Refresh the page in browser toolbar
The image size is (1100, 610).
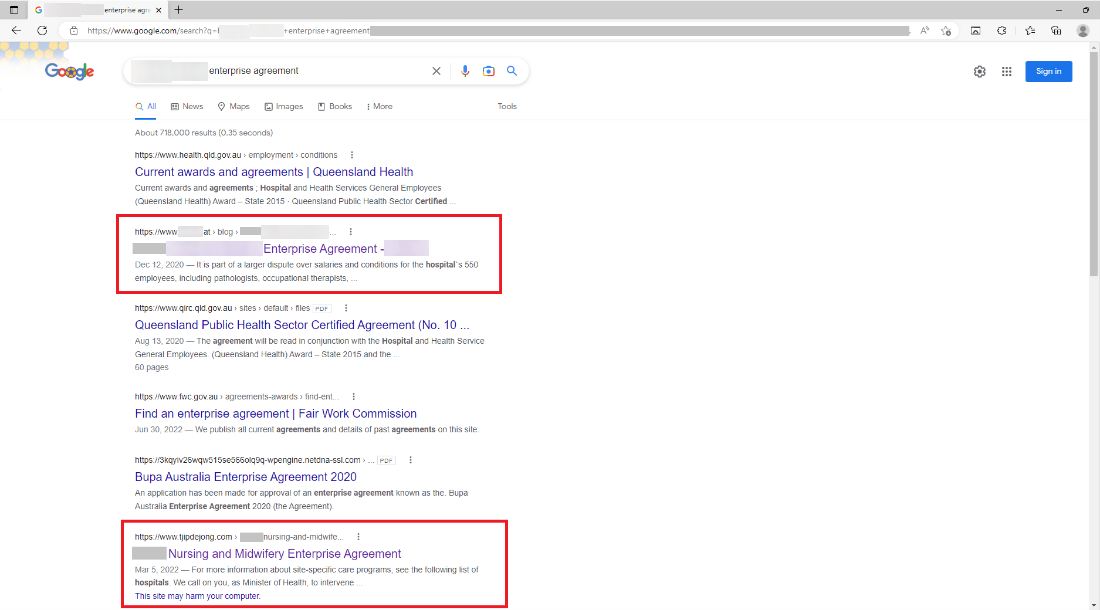(x=42, y=30)
